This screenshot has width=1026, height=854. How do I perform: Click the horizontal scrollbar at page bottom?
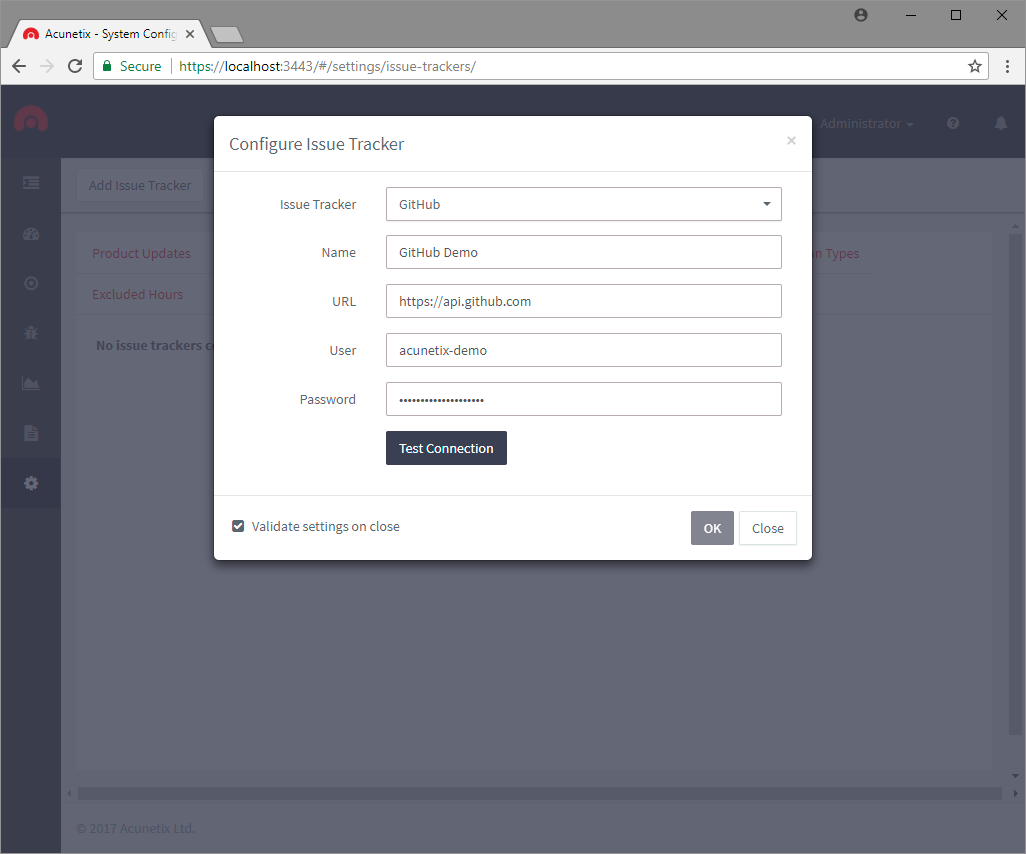coord(539,794)
